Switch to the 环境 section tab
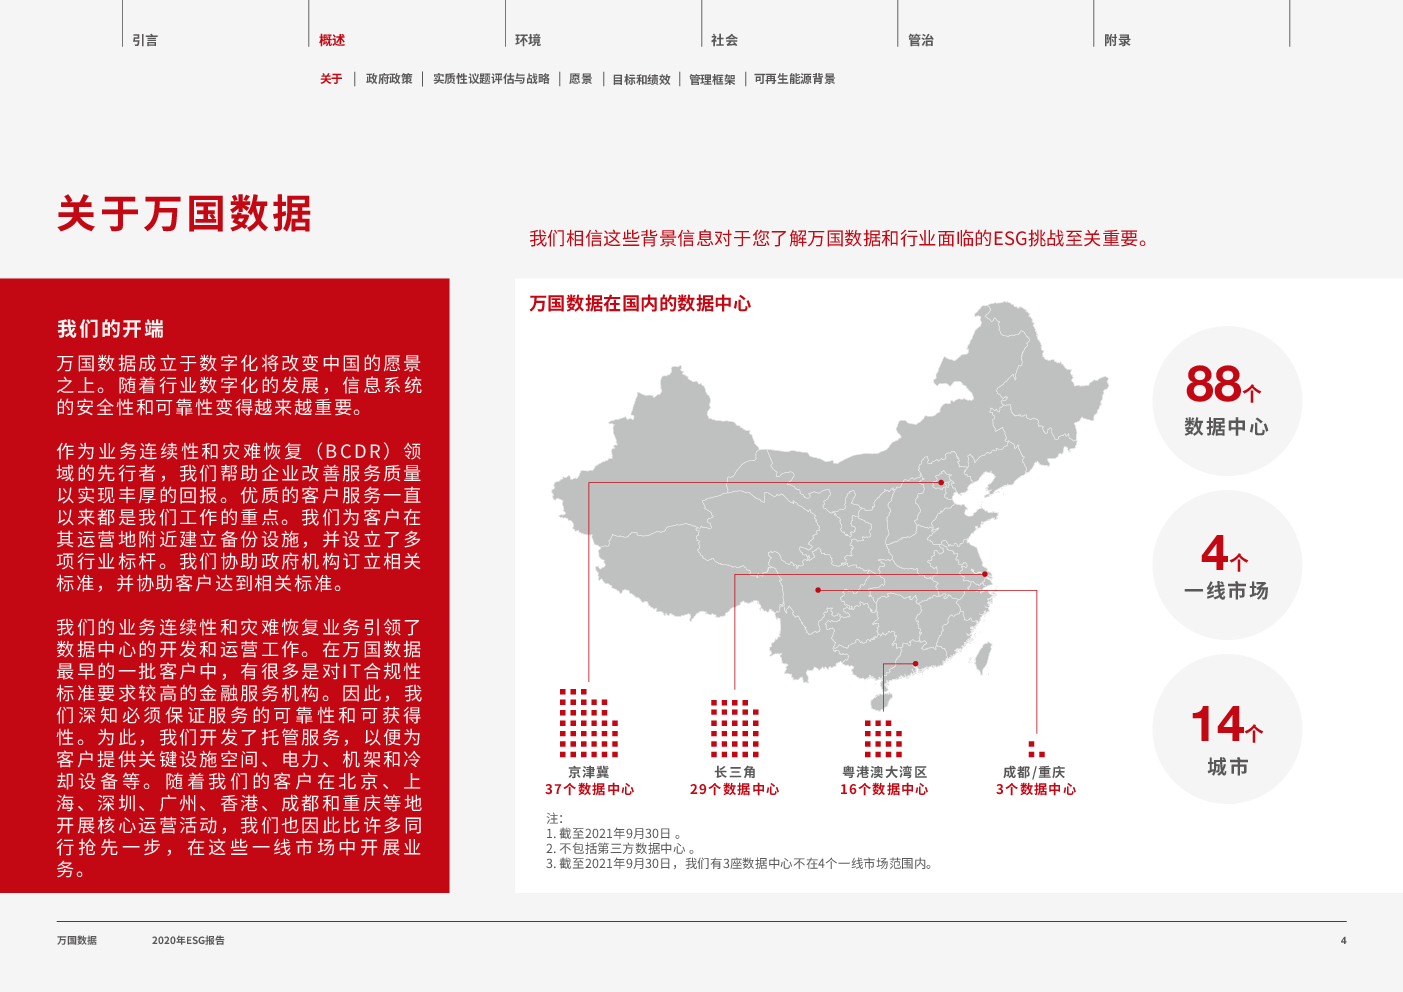 point(528,40)
